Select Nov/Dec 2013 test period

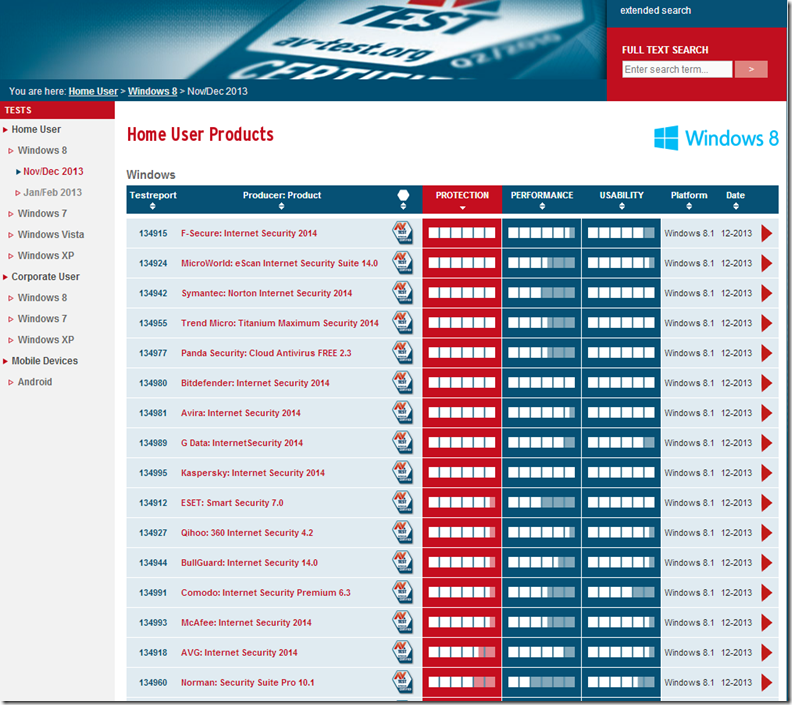[x=53, y=171]
